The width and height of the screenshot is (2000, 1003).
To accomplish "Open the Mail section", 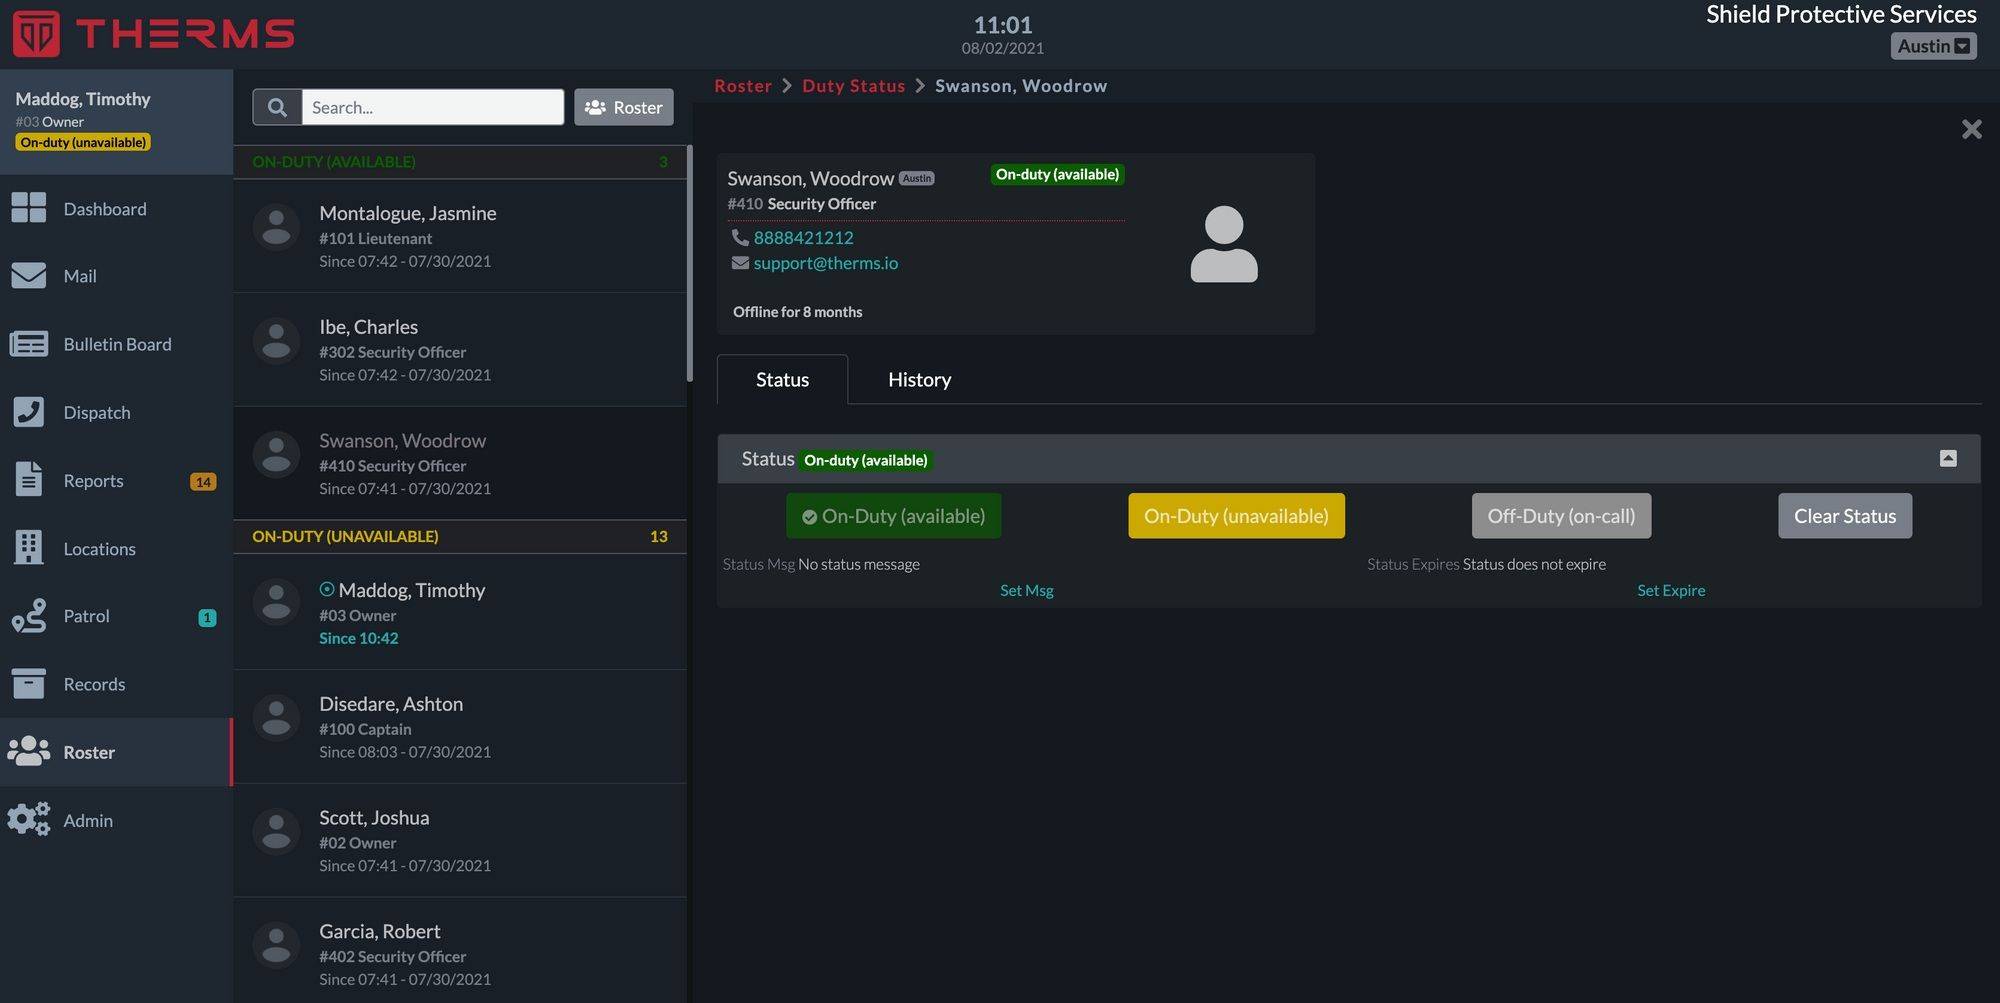I will (x=80, y=276).
